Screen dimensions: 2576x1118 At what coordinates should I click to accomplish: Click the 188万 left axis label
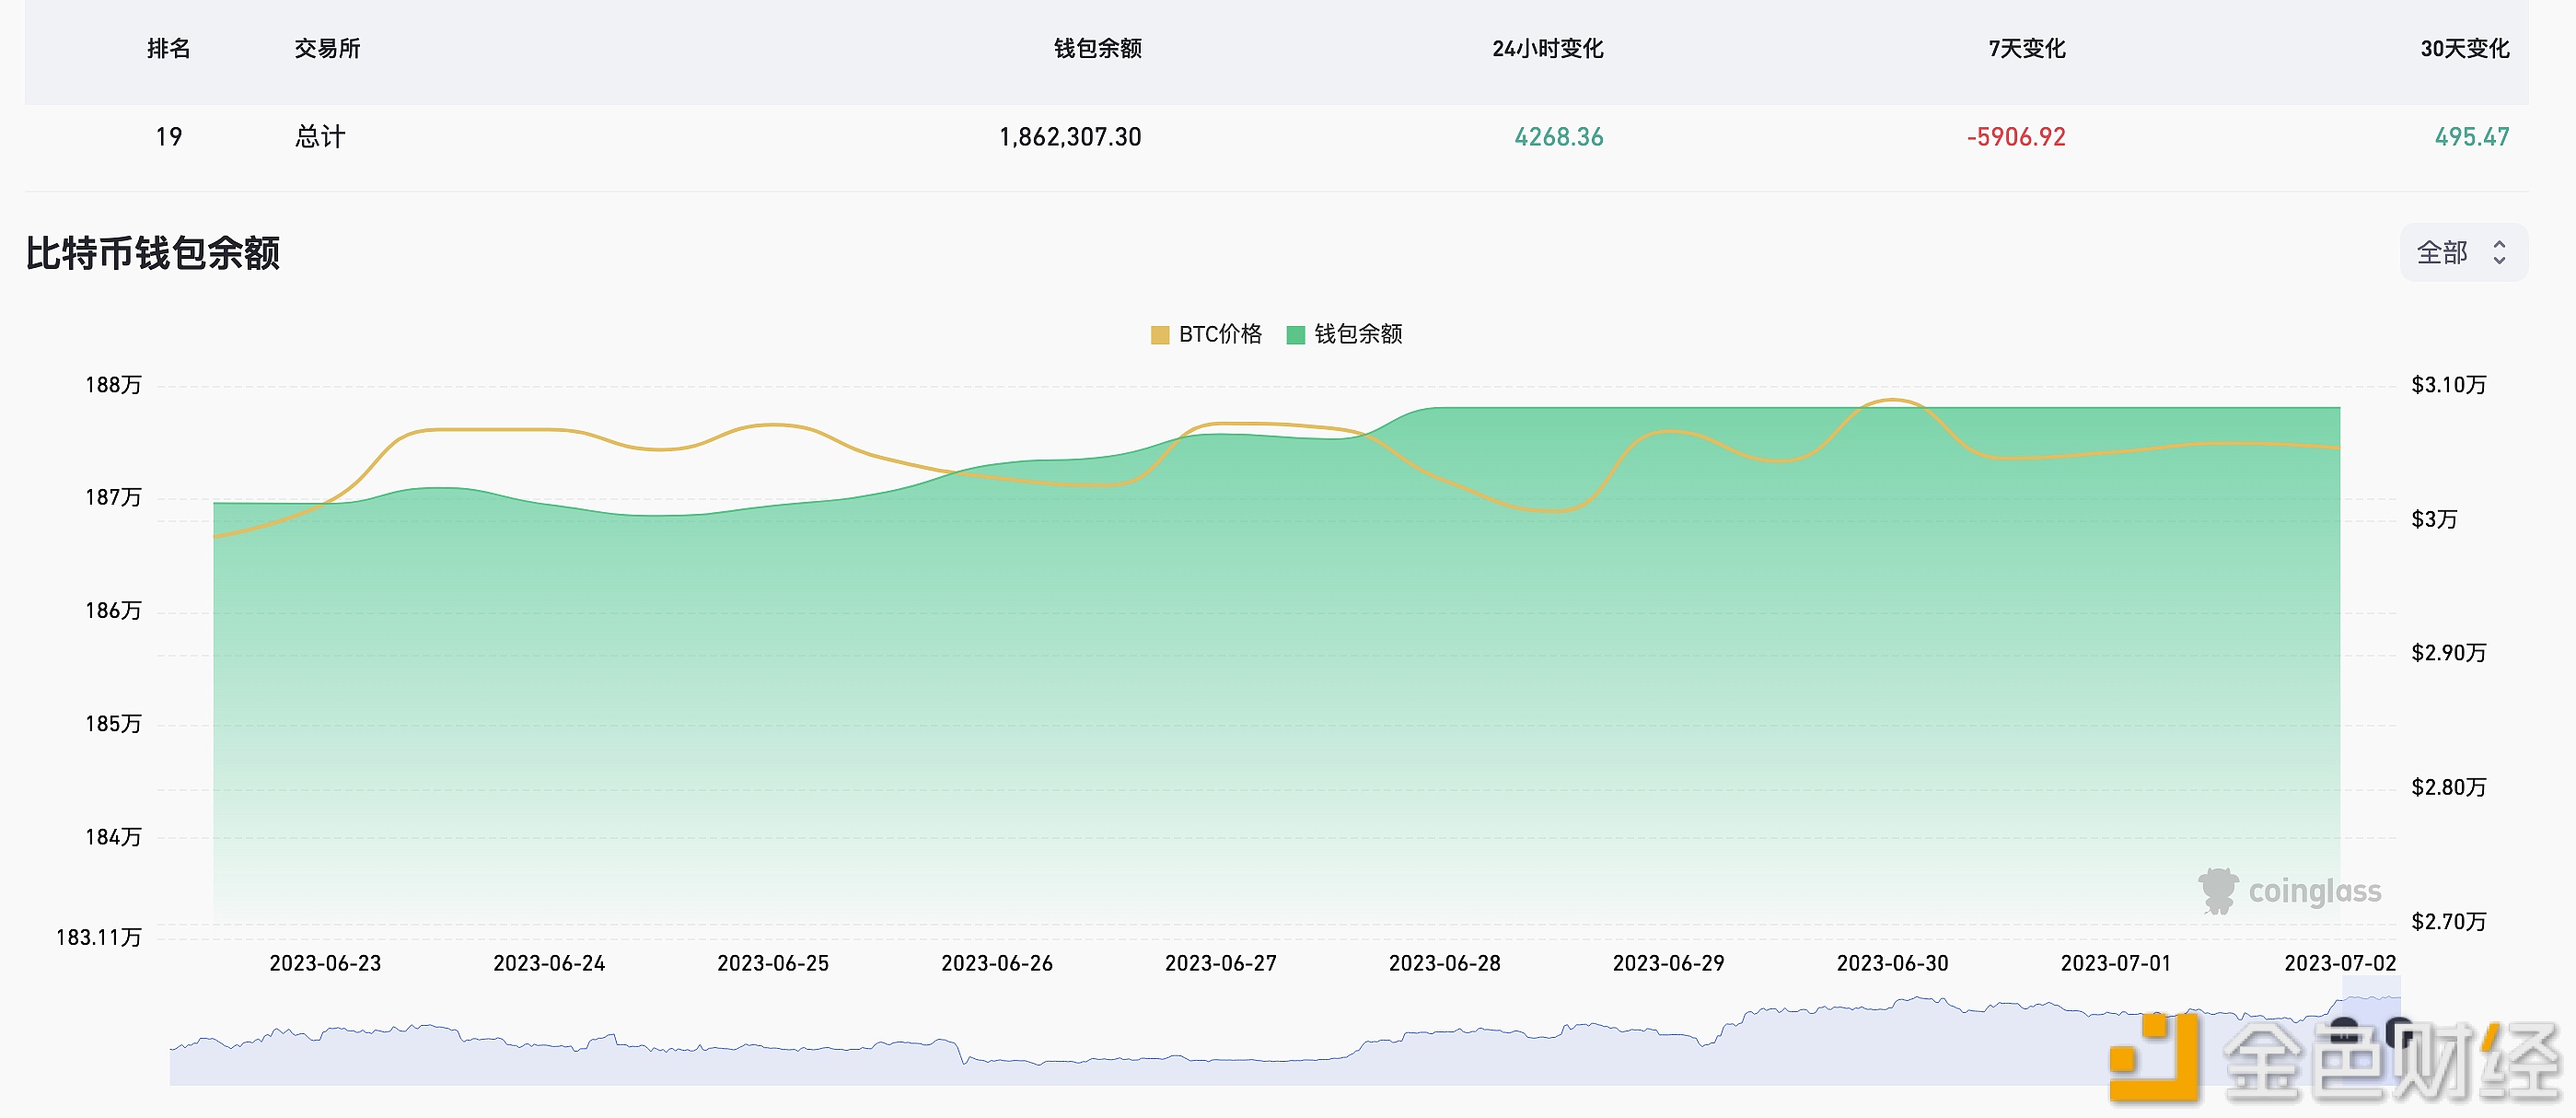coord(113,385)
